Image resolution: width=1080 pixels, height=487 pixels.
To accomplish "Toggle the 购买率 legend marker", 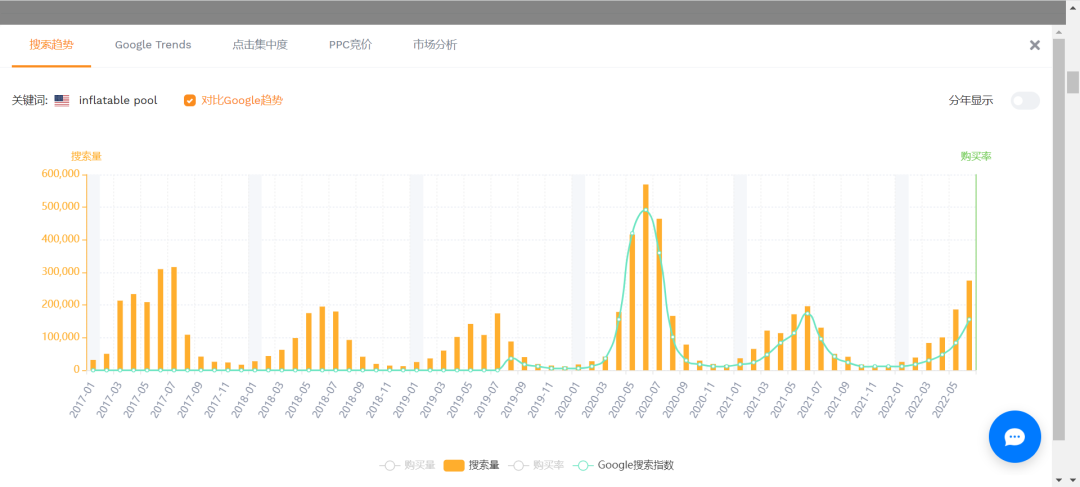I will click(x=520, y=465).
